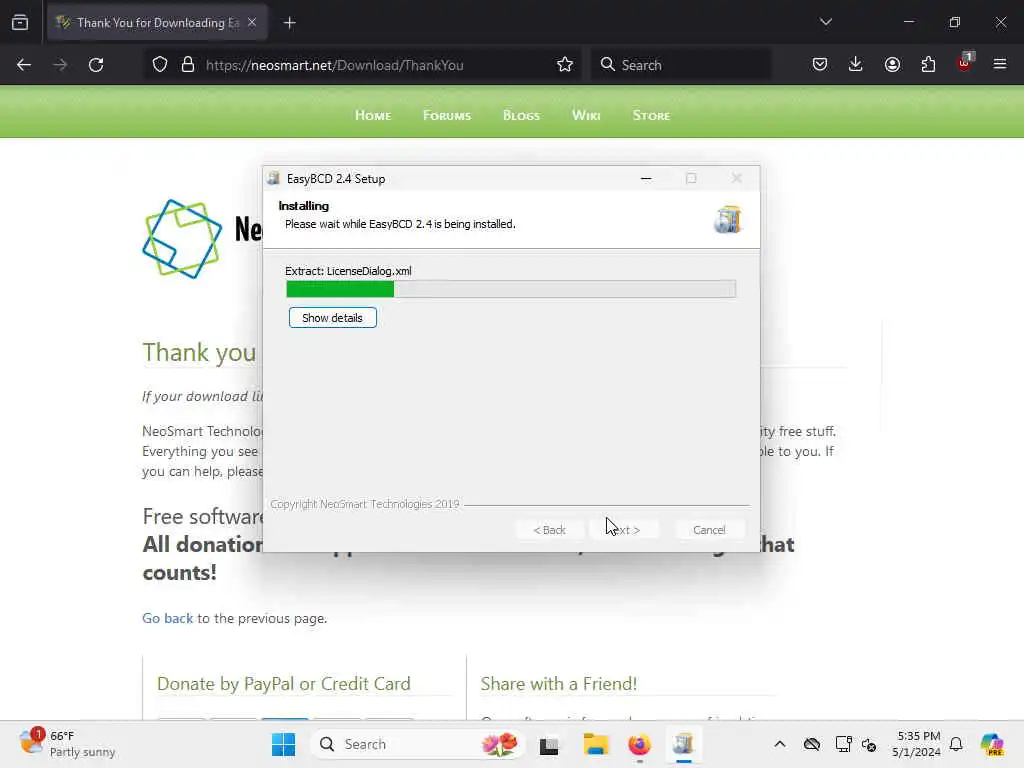
Task: Open the Copilot preview taskbar icon
Action: click(991, 744)
